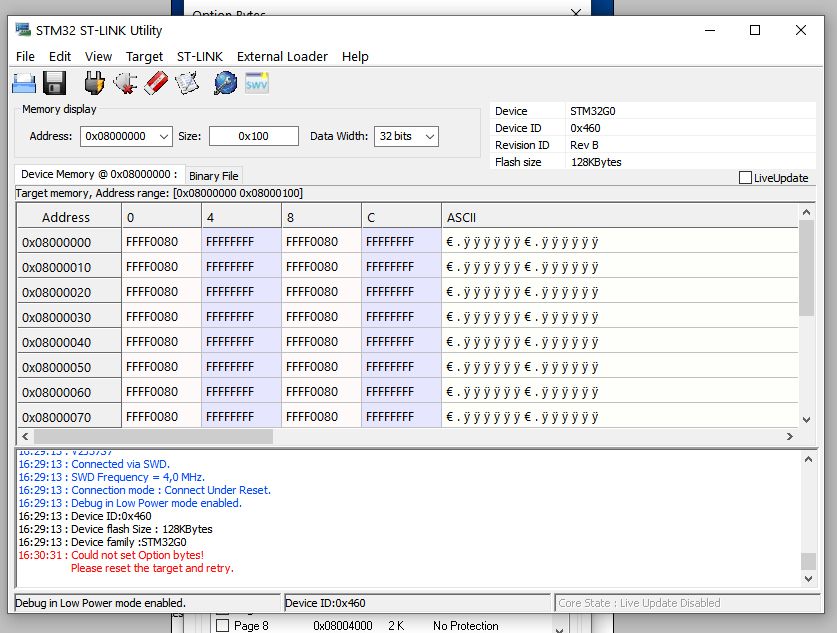Image resolution: width=837 pixels, height=633 pixels.
Task: Click the Revision ID value Rev B
Action: 584,145
